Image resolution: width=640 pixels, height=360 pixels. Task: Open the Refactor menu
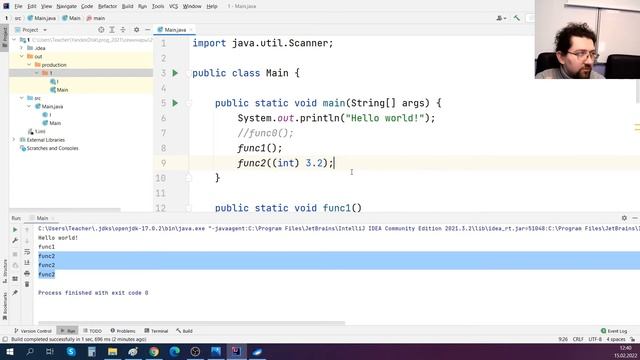[107, 6]
